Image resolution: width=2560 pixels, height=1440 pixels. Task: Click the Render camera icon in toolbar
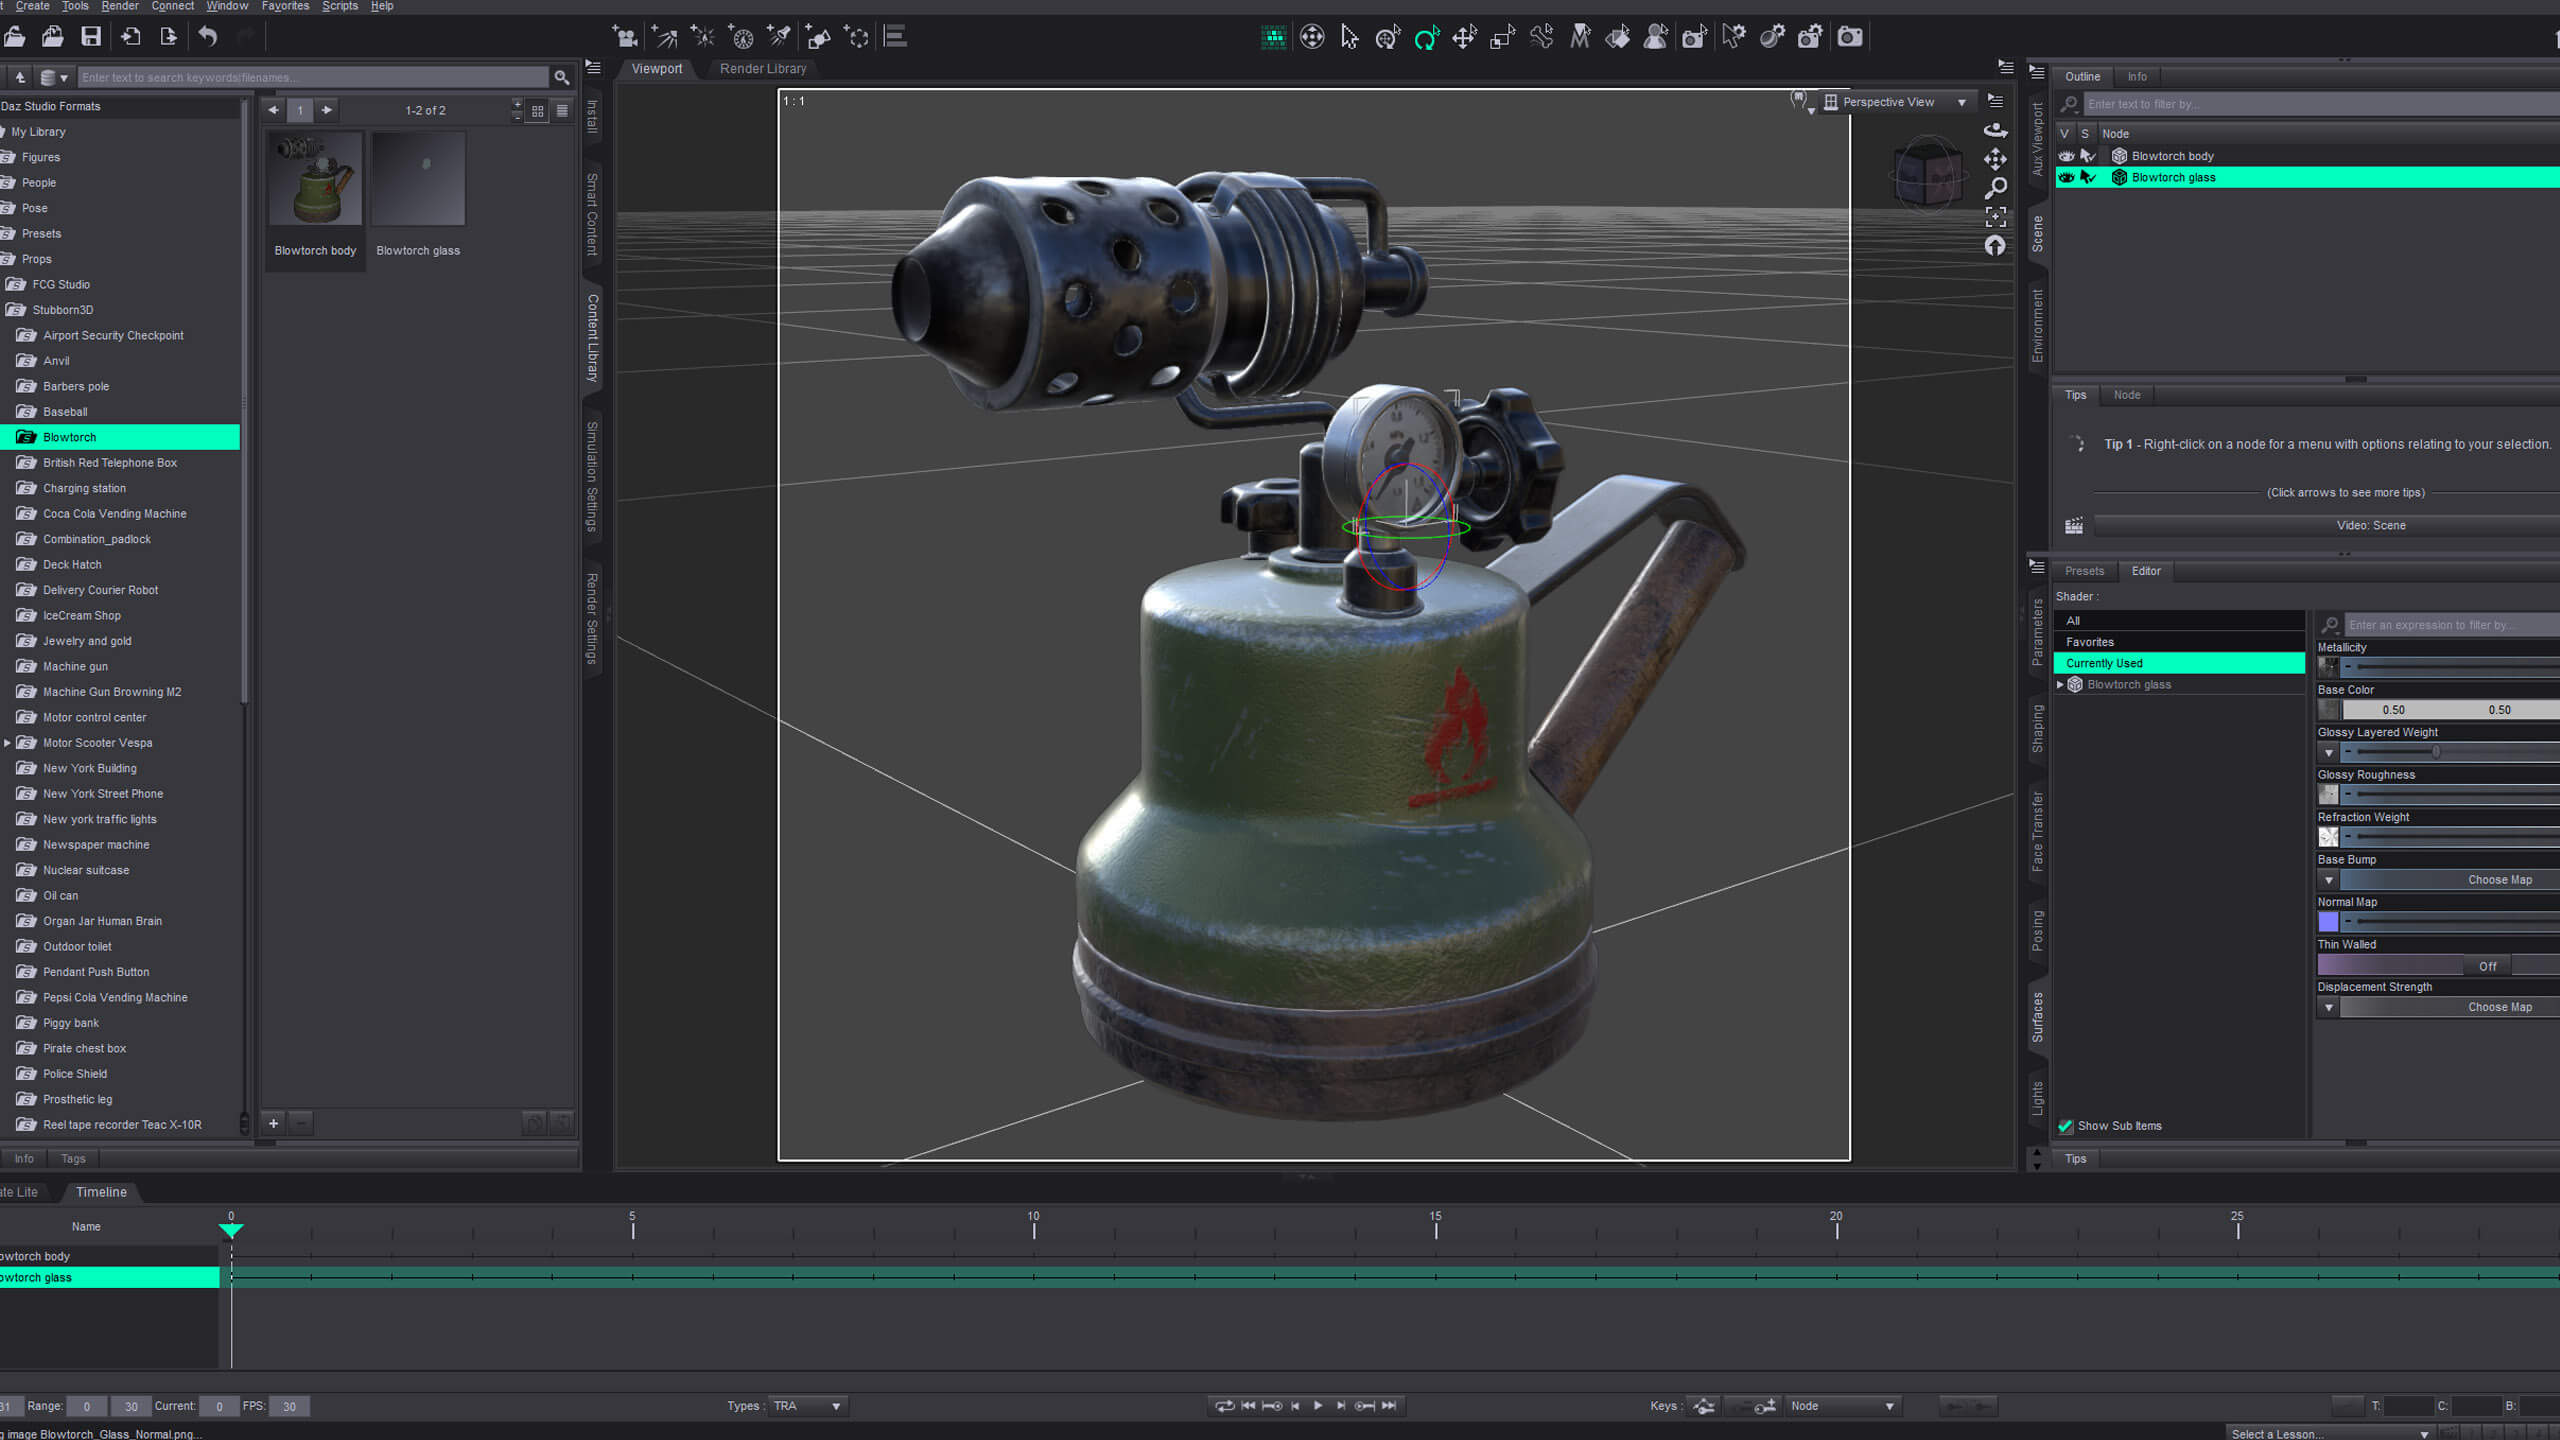tap(1850, 37)
